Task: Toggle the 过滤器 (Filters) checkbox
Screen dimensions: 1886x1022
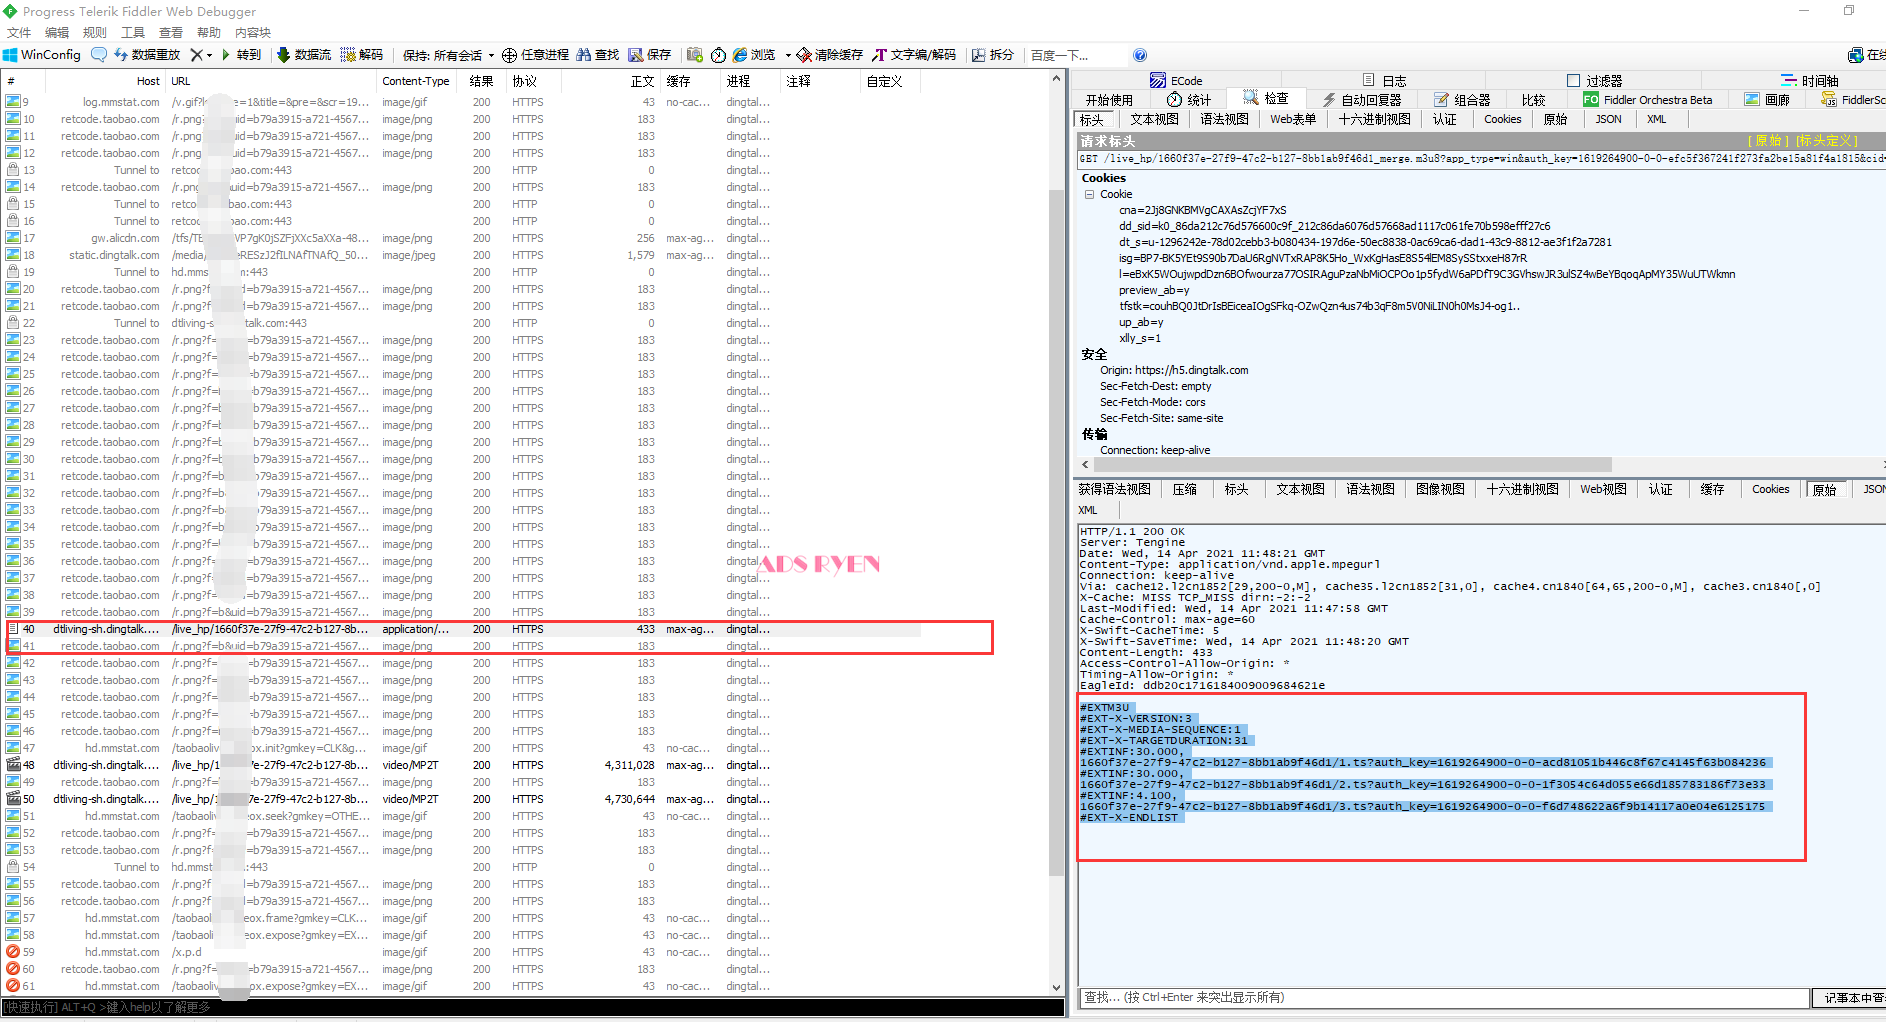Action: pos(1573,81)
